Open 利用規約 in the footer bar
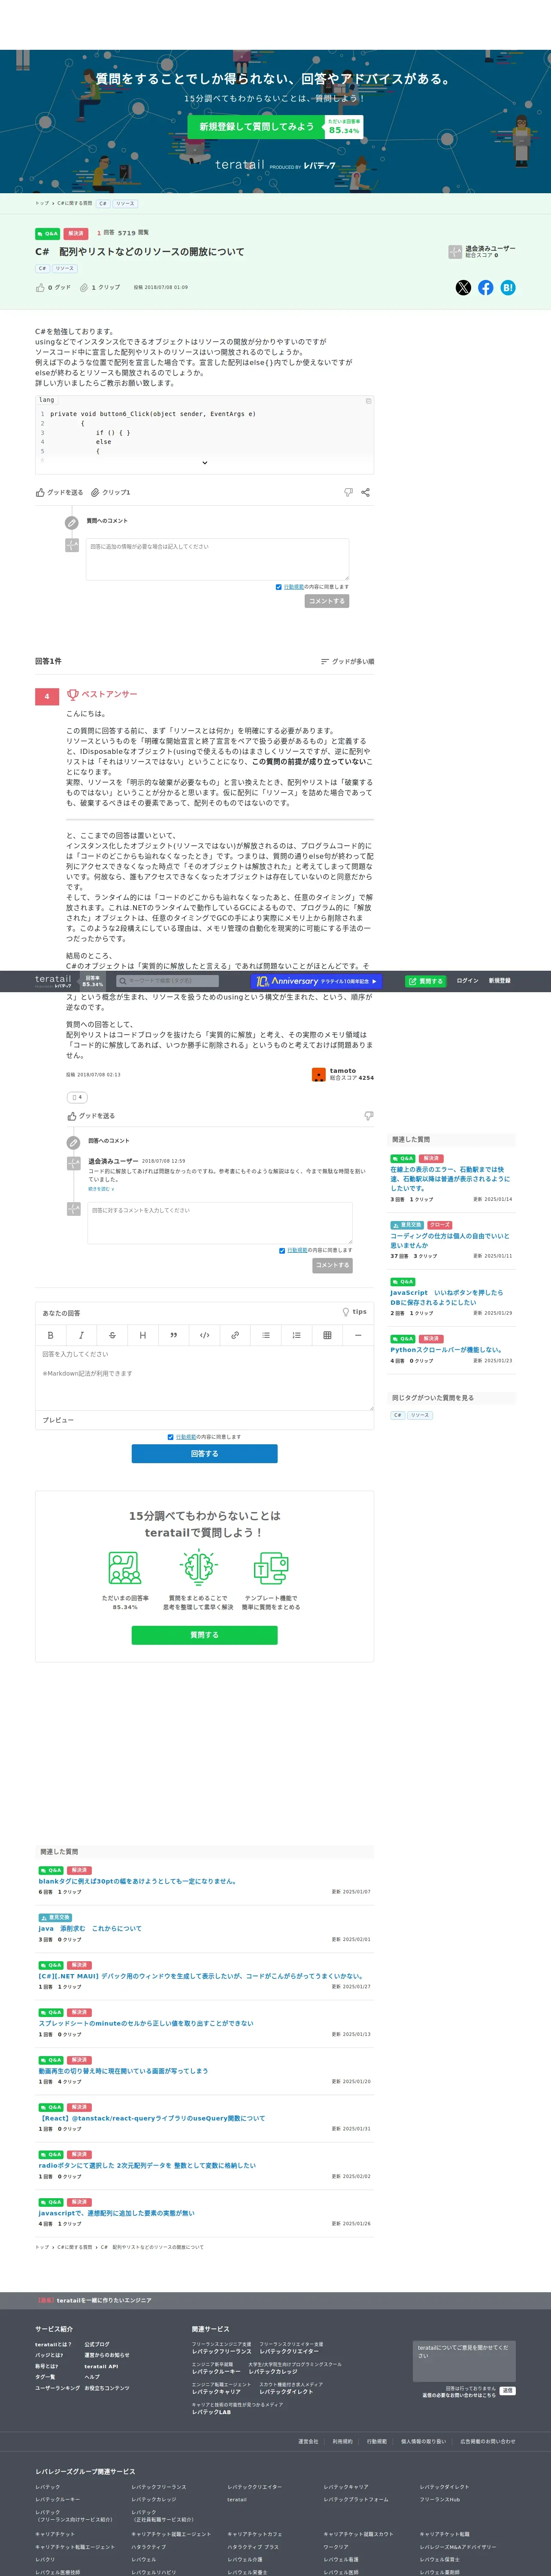Viewport: 551px width, 2576px height. 342,2441
